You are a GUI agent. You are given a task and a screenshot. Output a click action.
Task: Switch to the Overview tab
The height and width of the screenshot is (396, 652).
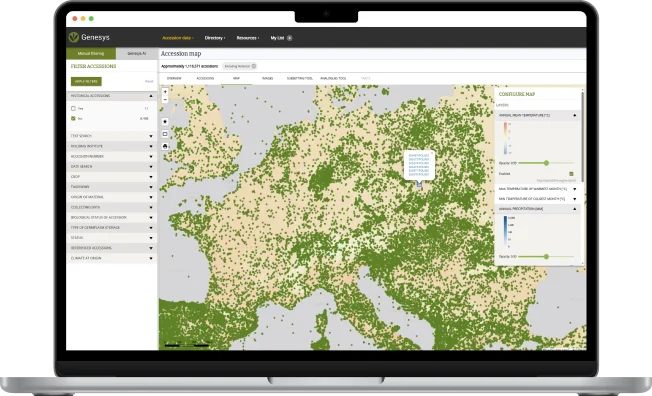tap(174, 78)
